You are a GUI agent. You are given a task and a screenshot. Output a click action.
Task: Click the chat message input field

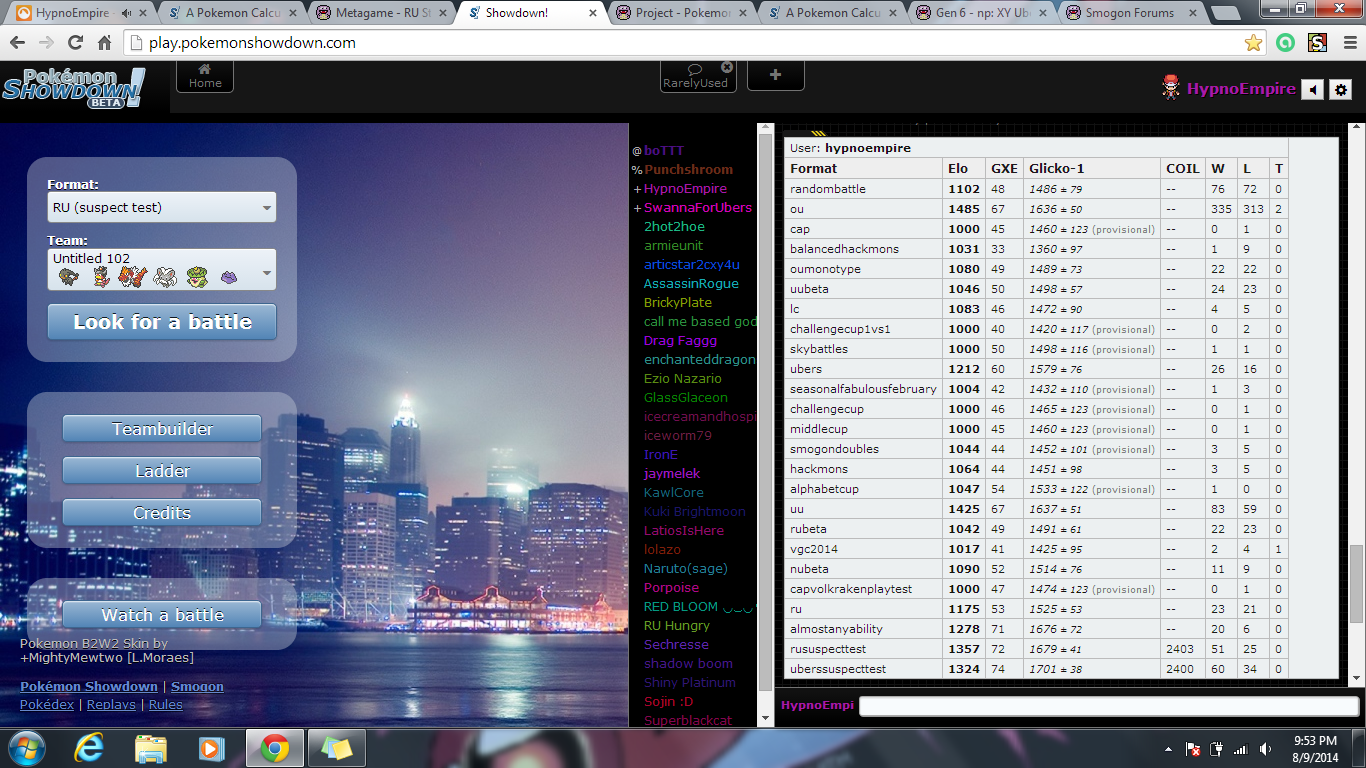pyautogui.click(x=1109, y=706)
